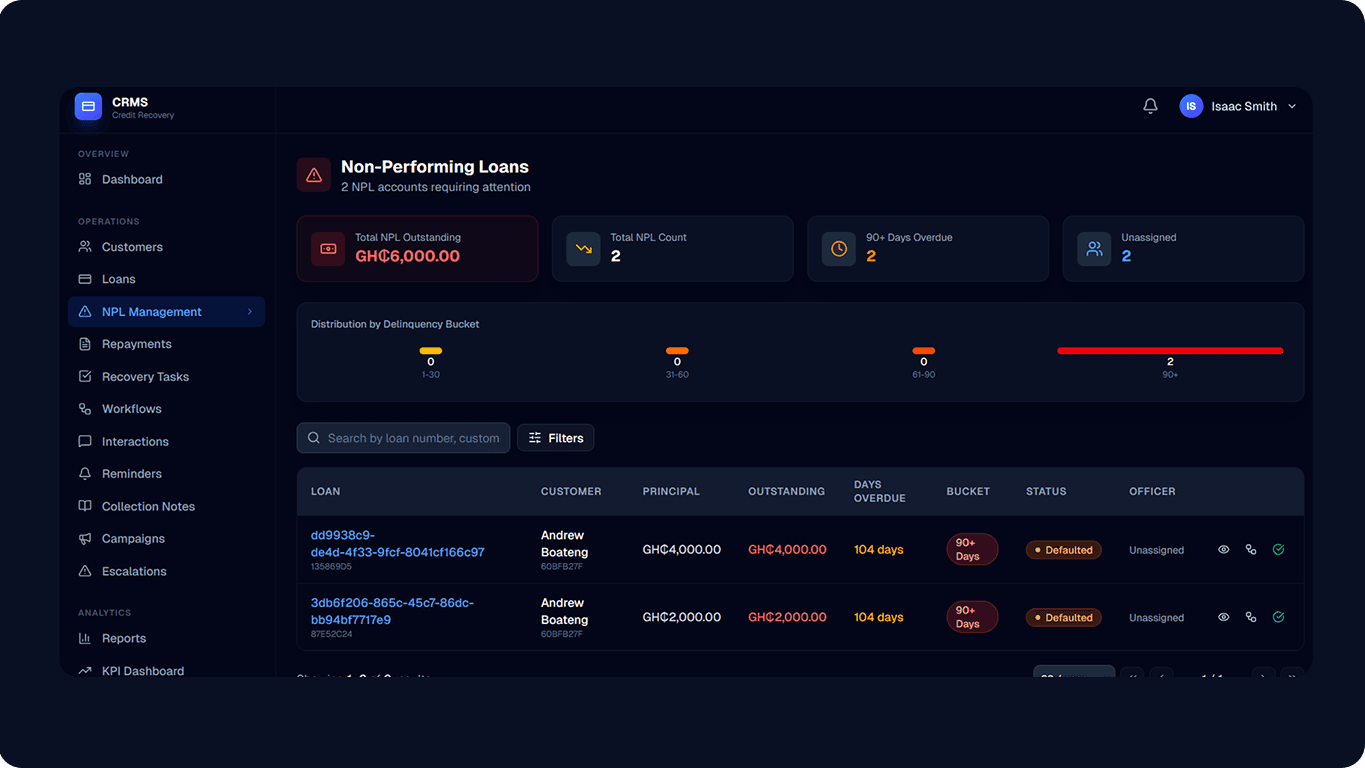Mark loan 3db6f206 resolved with the green check
This screenshot has width=1365, height=768.
click(1277, 617)
